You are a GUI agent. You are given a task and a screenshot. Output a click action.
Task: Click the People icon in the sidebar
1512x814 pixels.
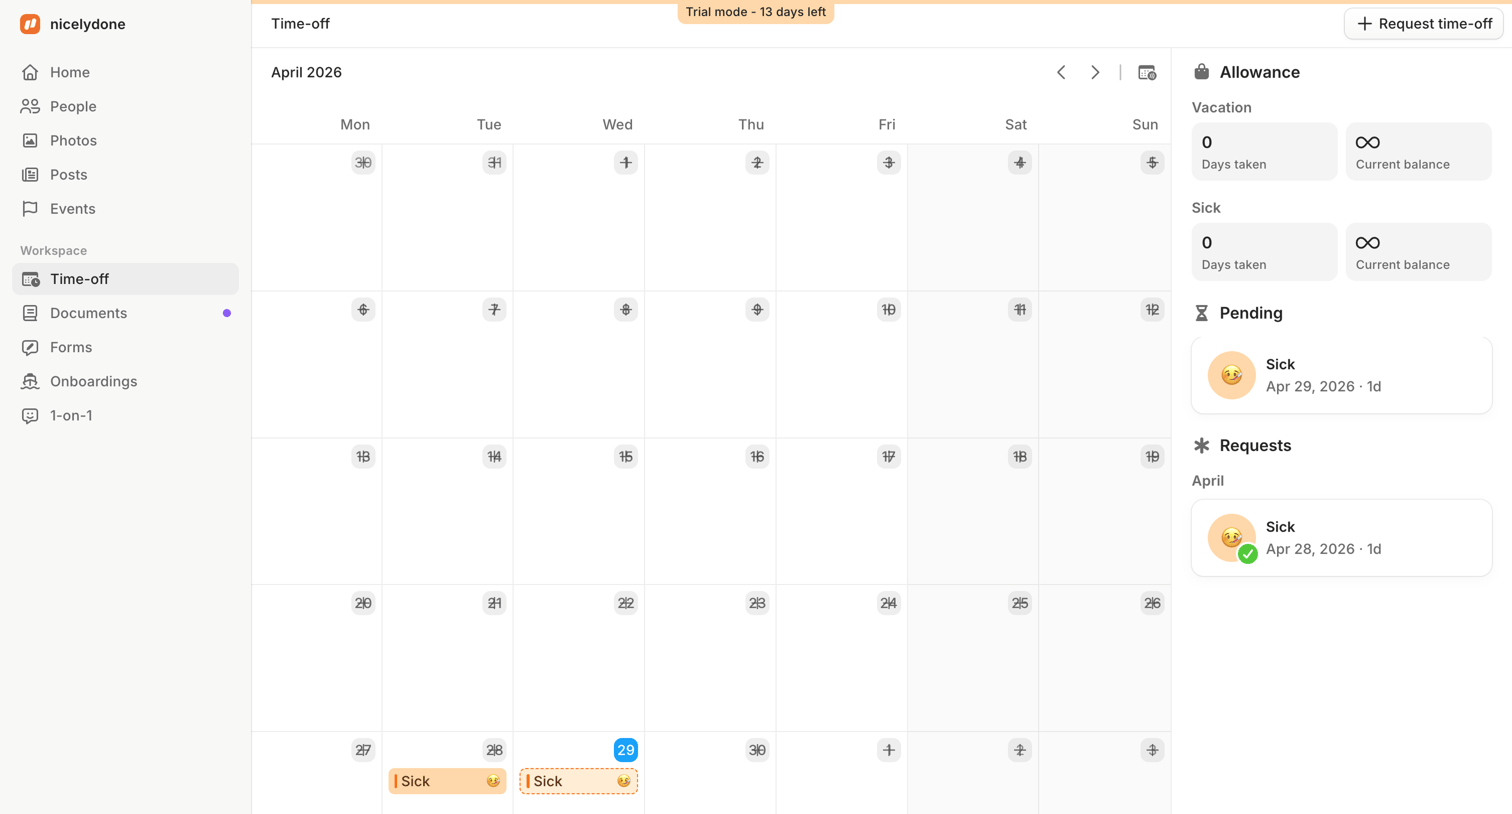click(x=30, y=106)
